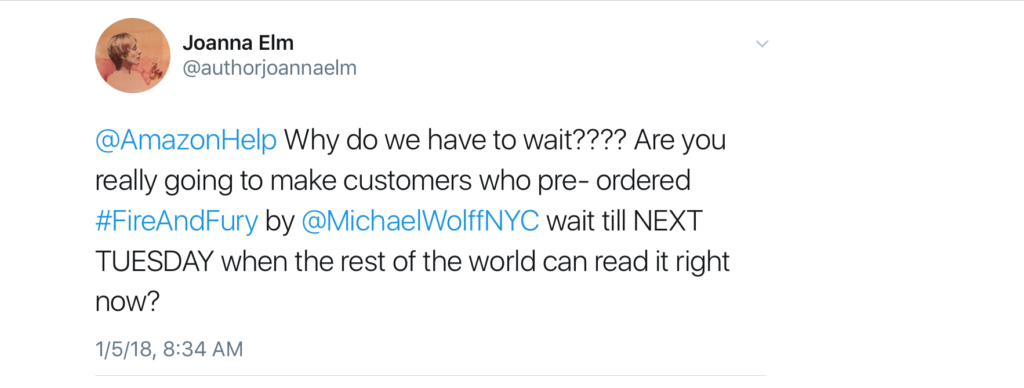
Task: Click the divider line below the timestamp
Action: pyautogui.click(x=430, y=376)
